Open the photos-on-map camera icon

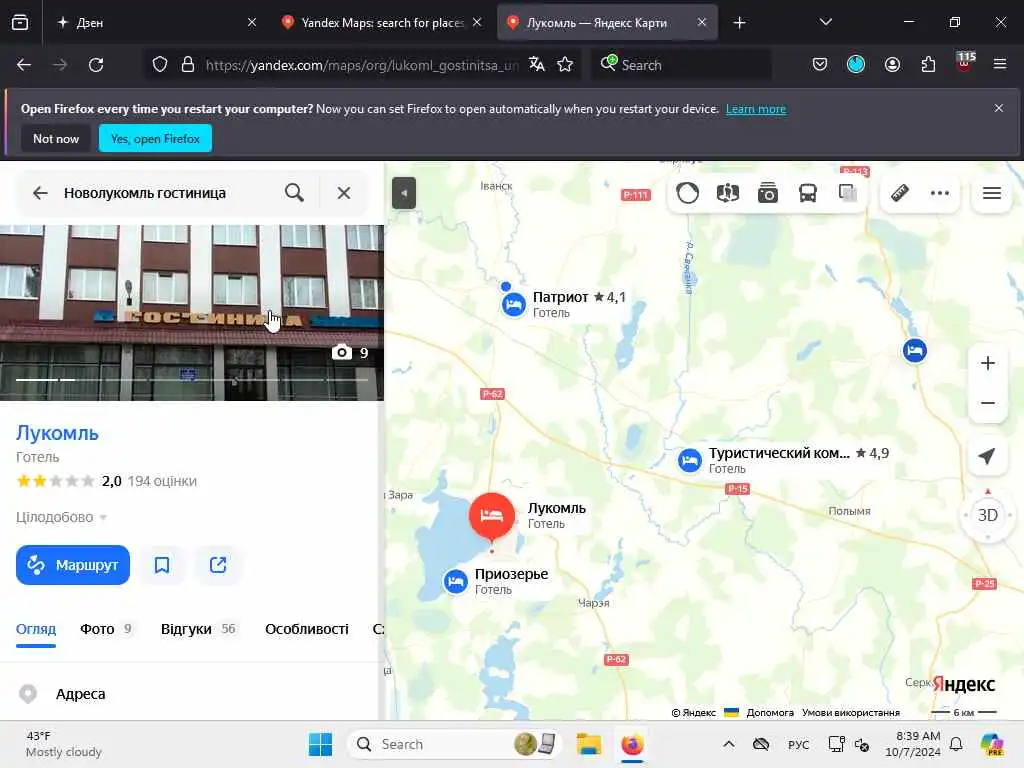(x=767, y=193)
